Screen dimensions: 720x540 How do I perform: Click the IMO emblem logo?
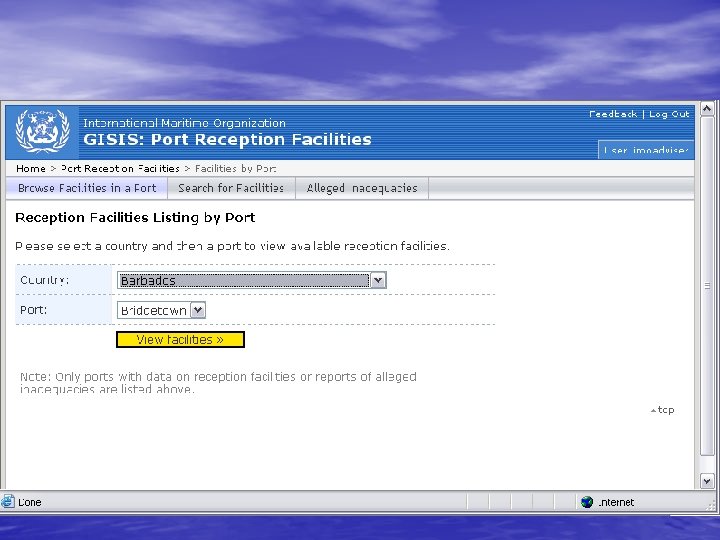(x=42, y=131)
